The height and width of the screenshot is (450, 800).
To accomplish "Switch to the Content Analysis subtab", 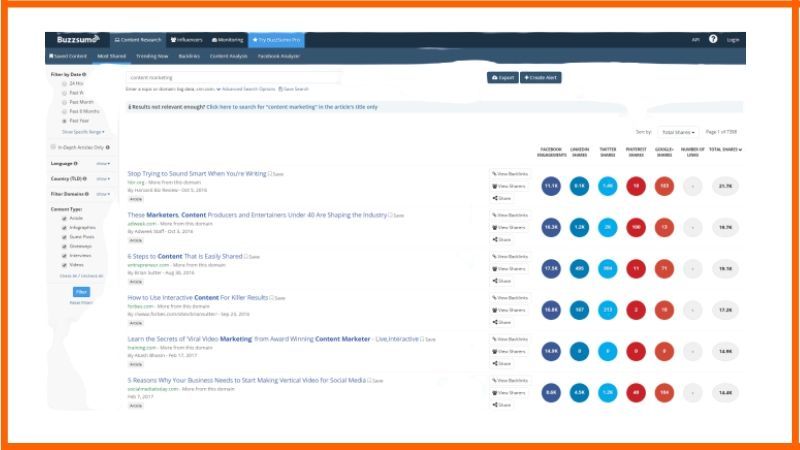I will coord(229,56).
